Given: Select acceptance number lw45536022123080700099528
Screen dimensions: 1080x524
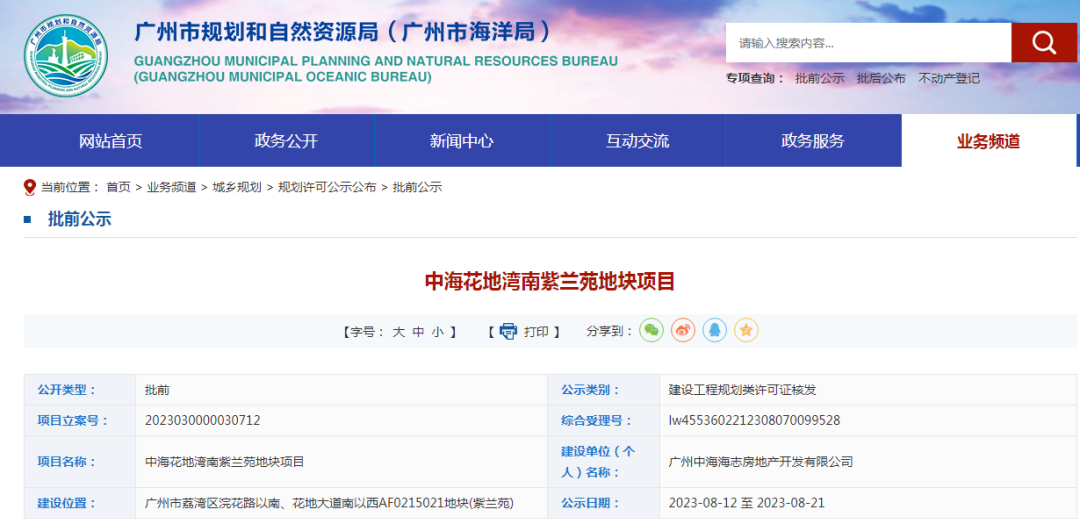Looking at the screenshot, I should coord(754,420).
